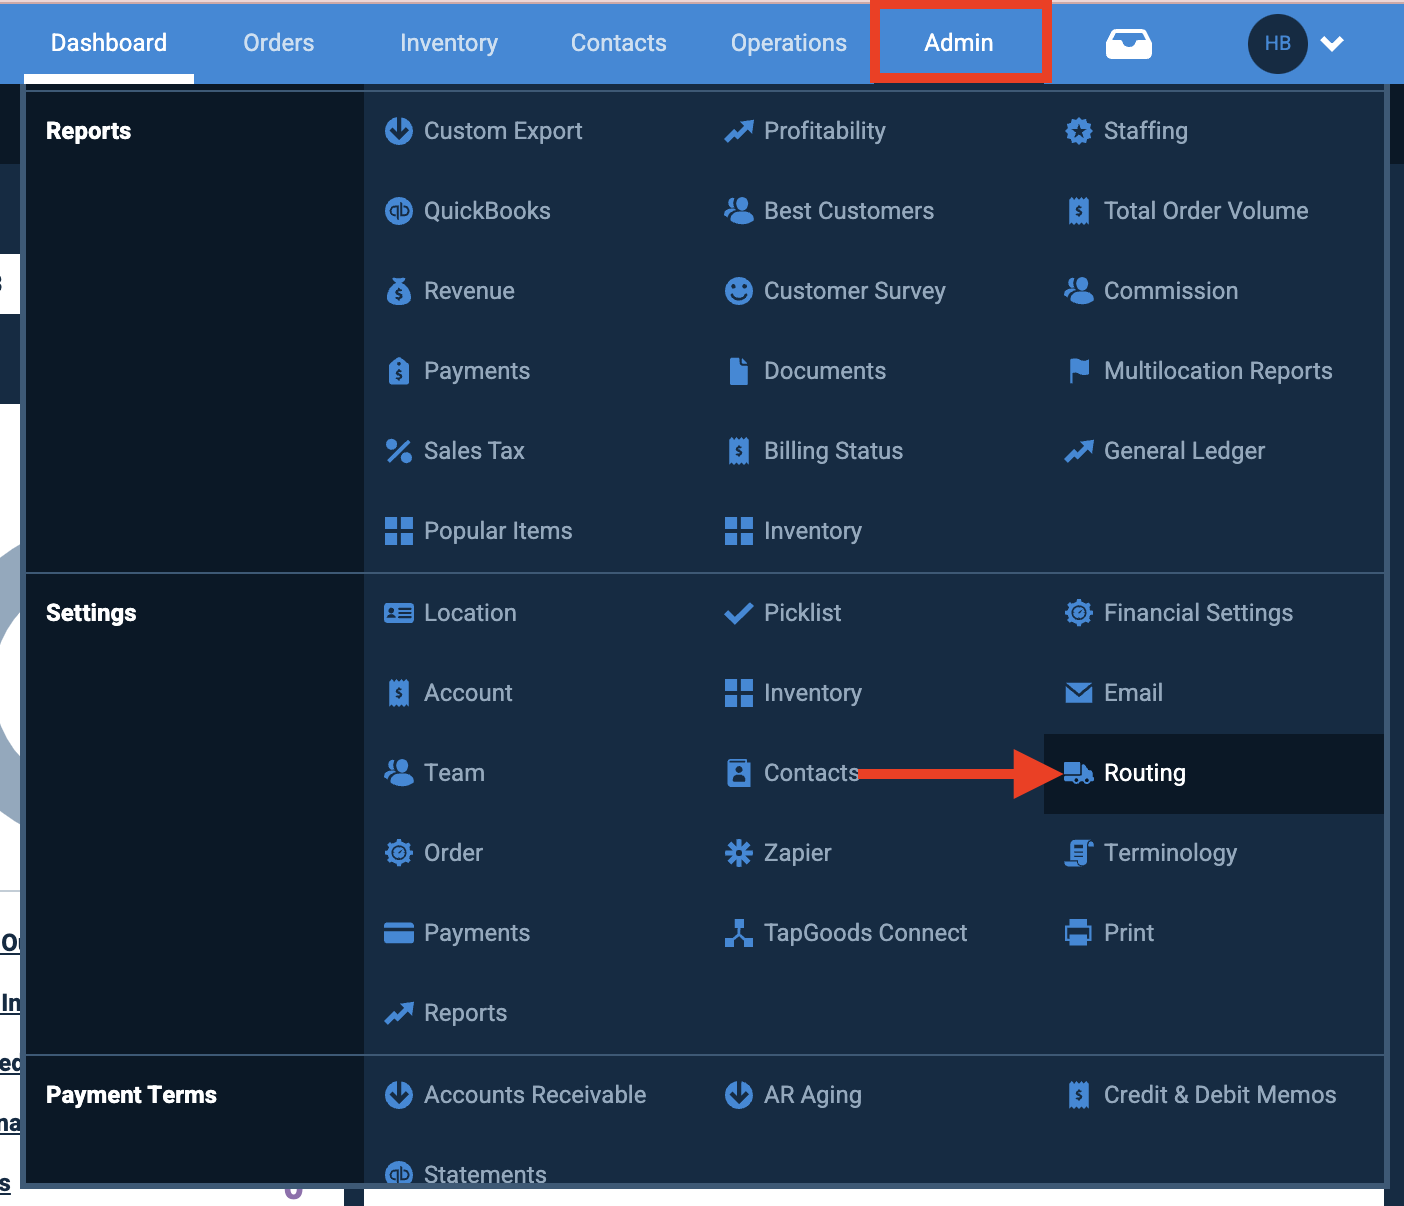
Task: Open Inventory under Reports
Action: click(x=813, y=531)
